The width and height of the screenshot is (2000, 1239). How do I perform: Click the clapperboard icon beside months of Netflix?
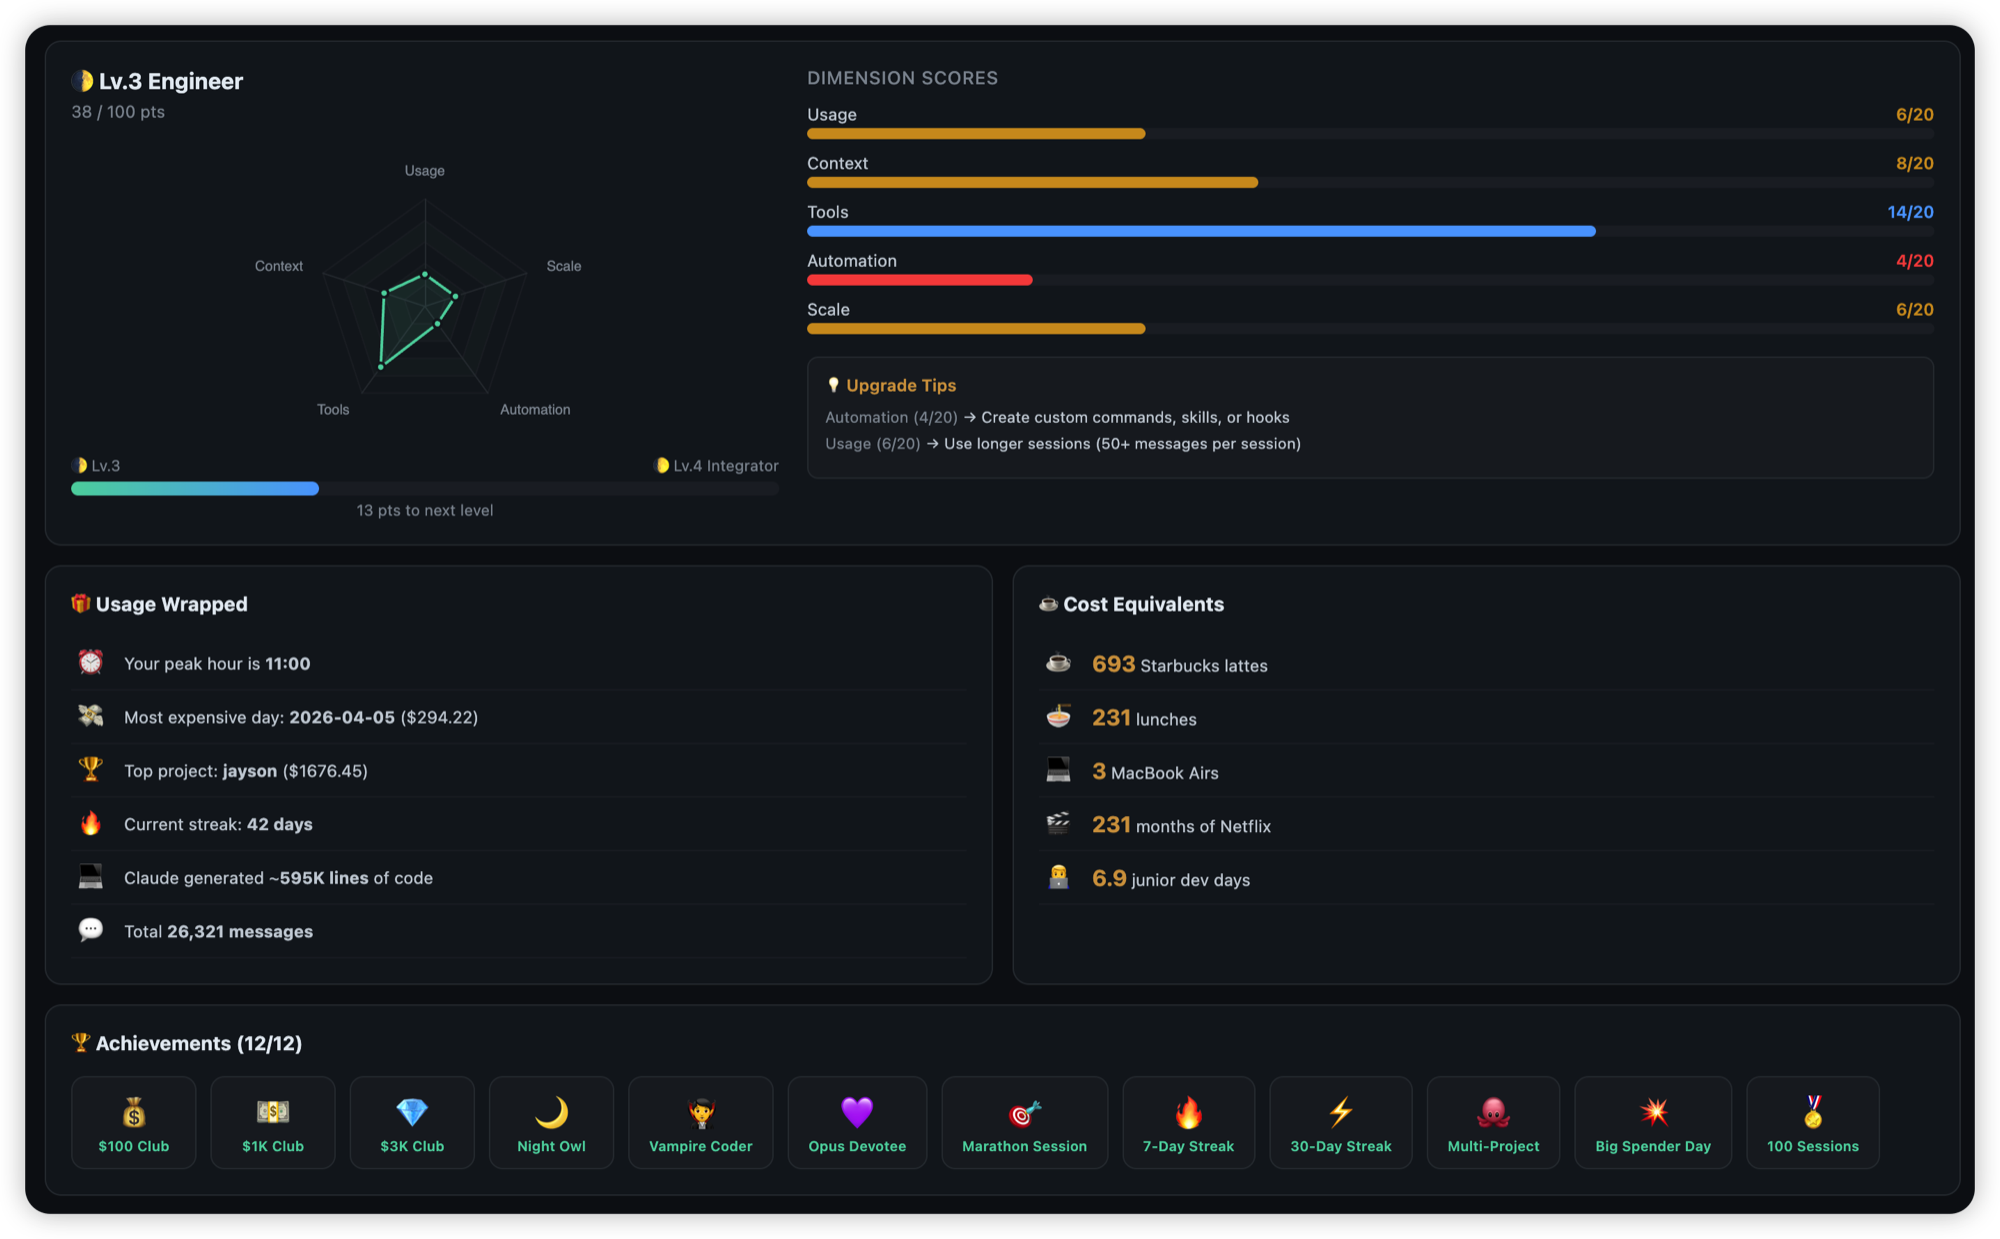[x=1058, y=824]
